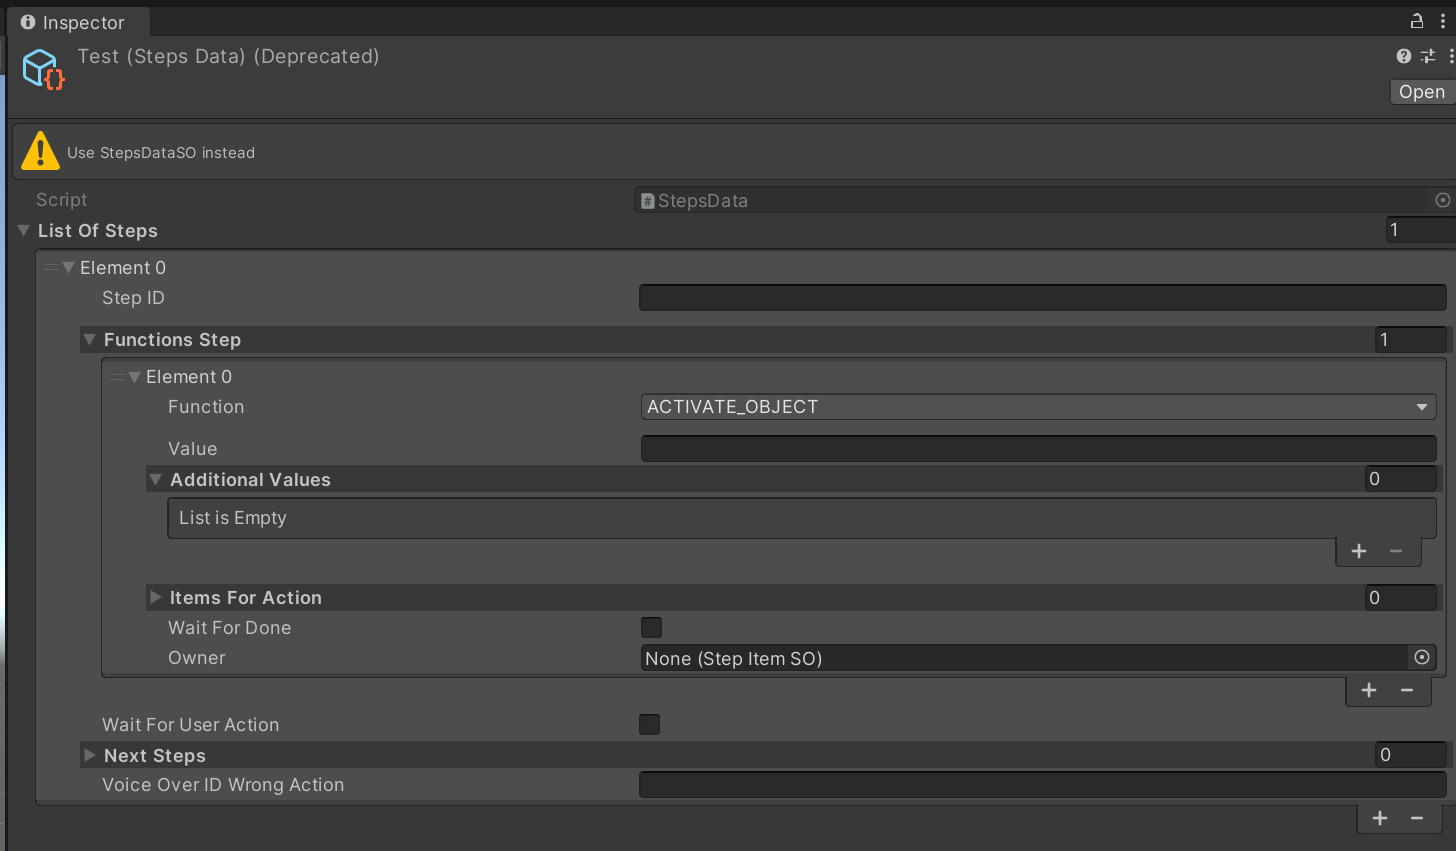The width and height of the screenshot is (1456, 851).
Task: Click the Script field object picker
Action: [1442, 200]
